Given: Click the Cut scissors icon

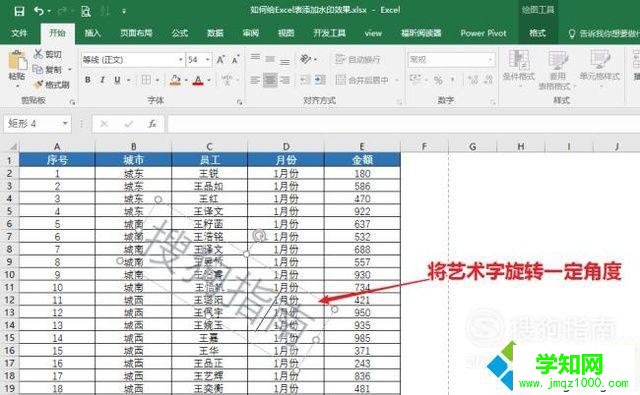Looking at the screenshot, I should [x=38, y=54].
